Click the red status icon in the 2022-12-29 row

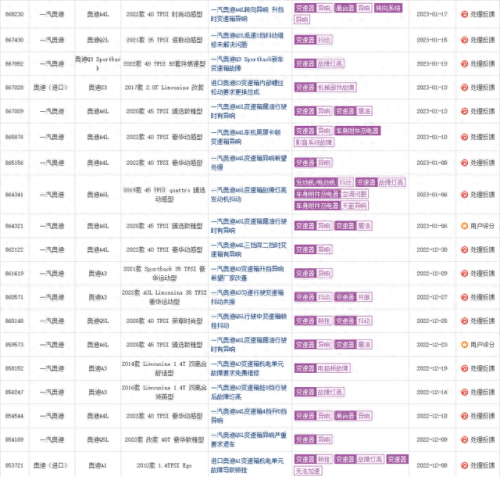tap(464, 273)
